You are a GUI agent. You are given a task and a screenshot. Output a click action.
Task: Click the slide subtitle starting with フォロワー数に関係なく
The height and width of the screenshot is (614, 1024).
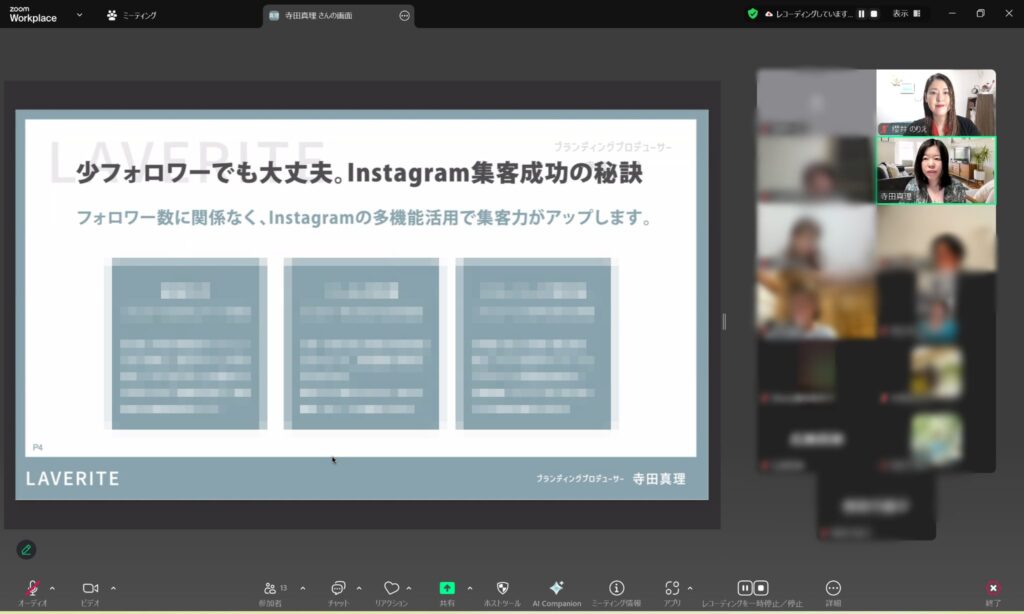(x=364, y=218)
